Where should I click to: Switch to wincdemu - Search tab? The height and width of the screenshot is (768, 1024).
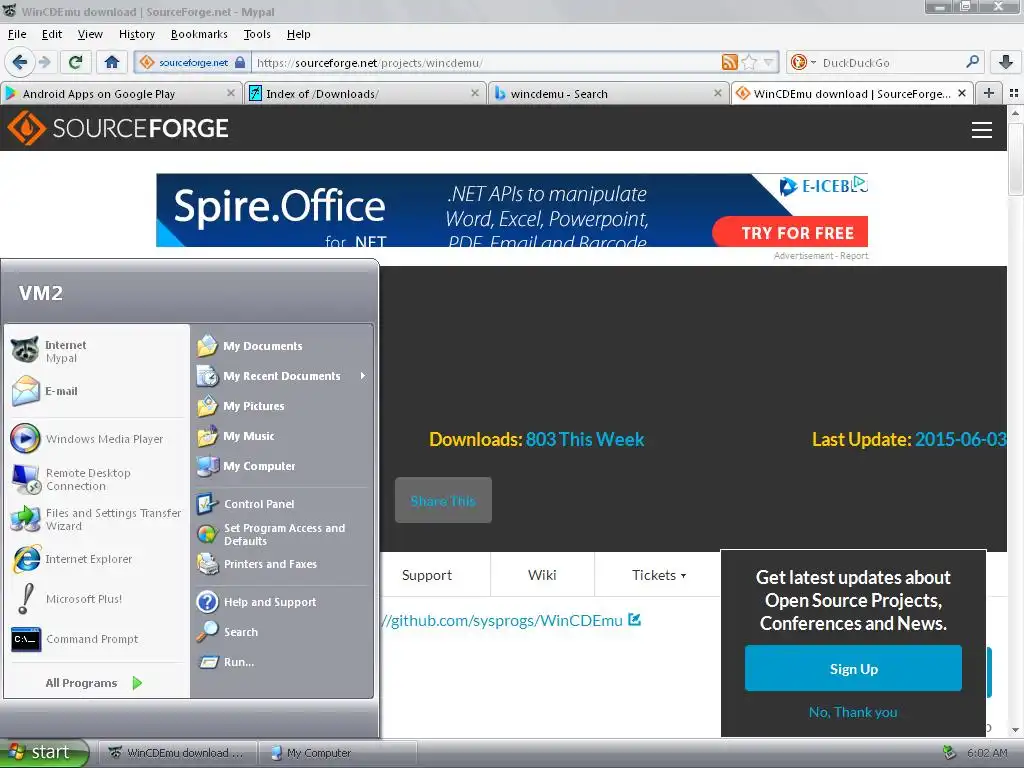click(609, 93)
